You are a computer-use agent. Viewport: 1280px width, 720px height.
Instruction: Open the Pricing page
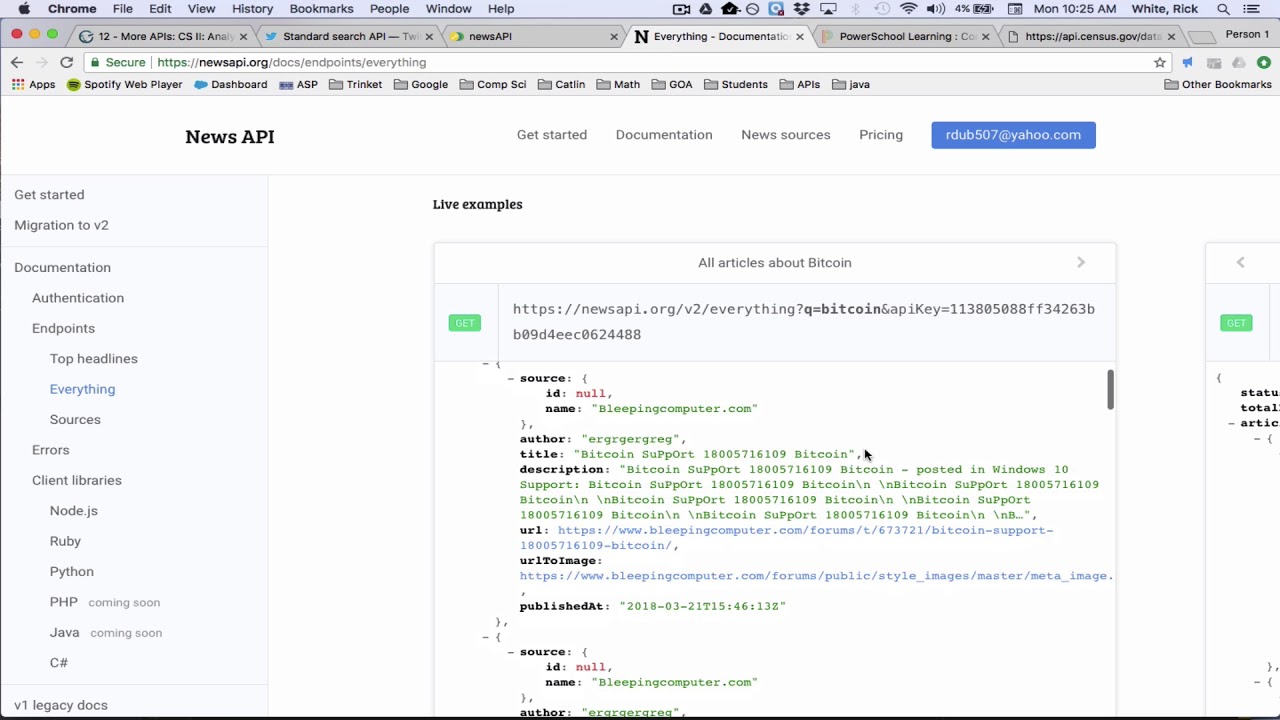(x=881, y=135)
